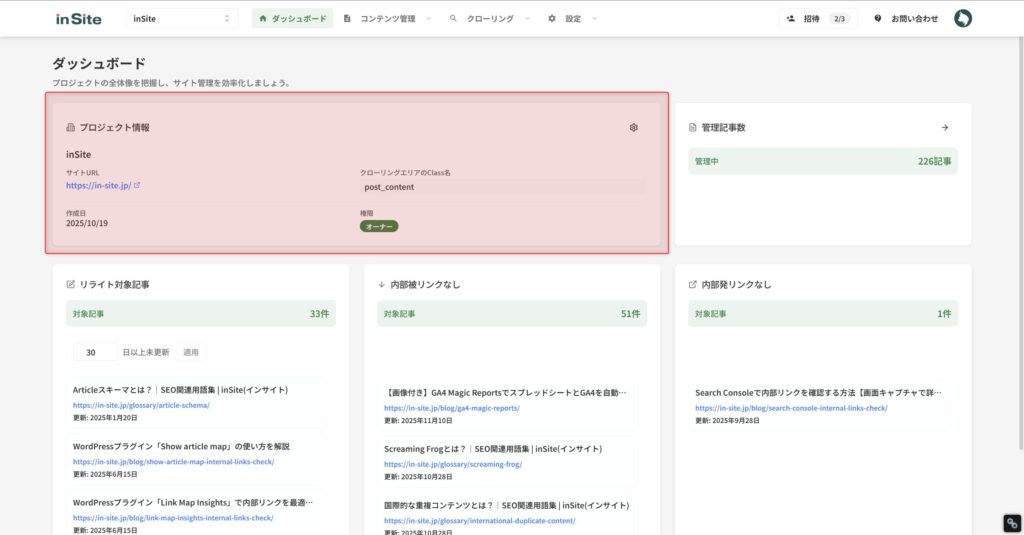Click the floating widget icon at bottom right
Image resolution: width=1024 pixels, height=535 pixels.
pos(1012,523)
